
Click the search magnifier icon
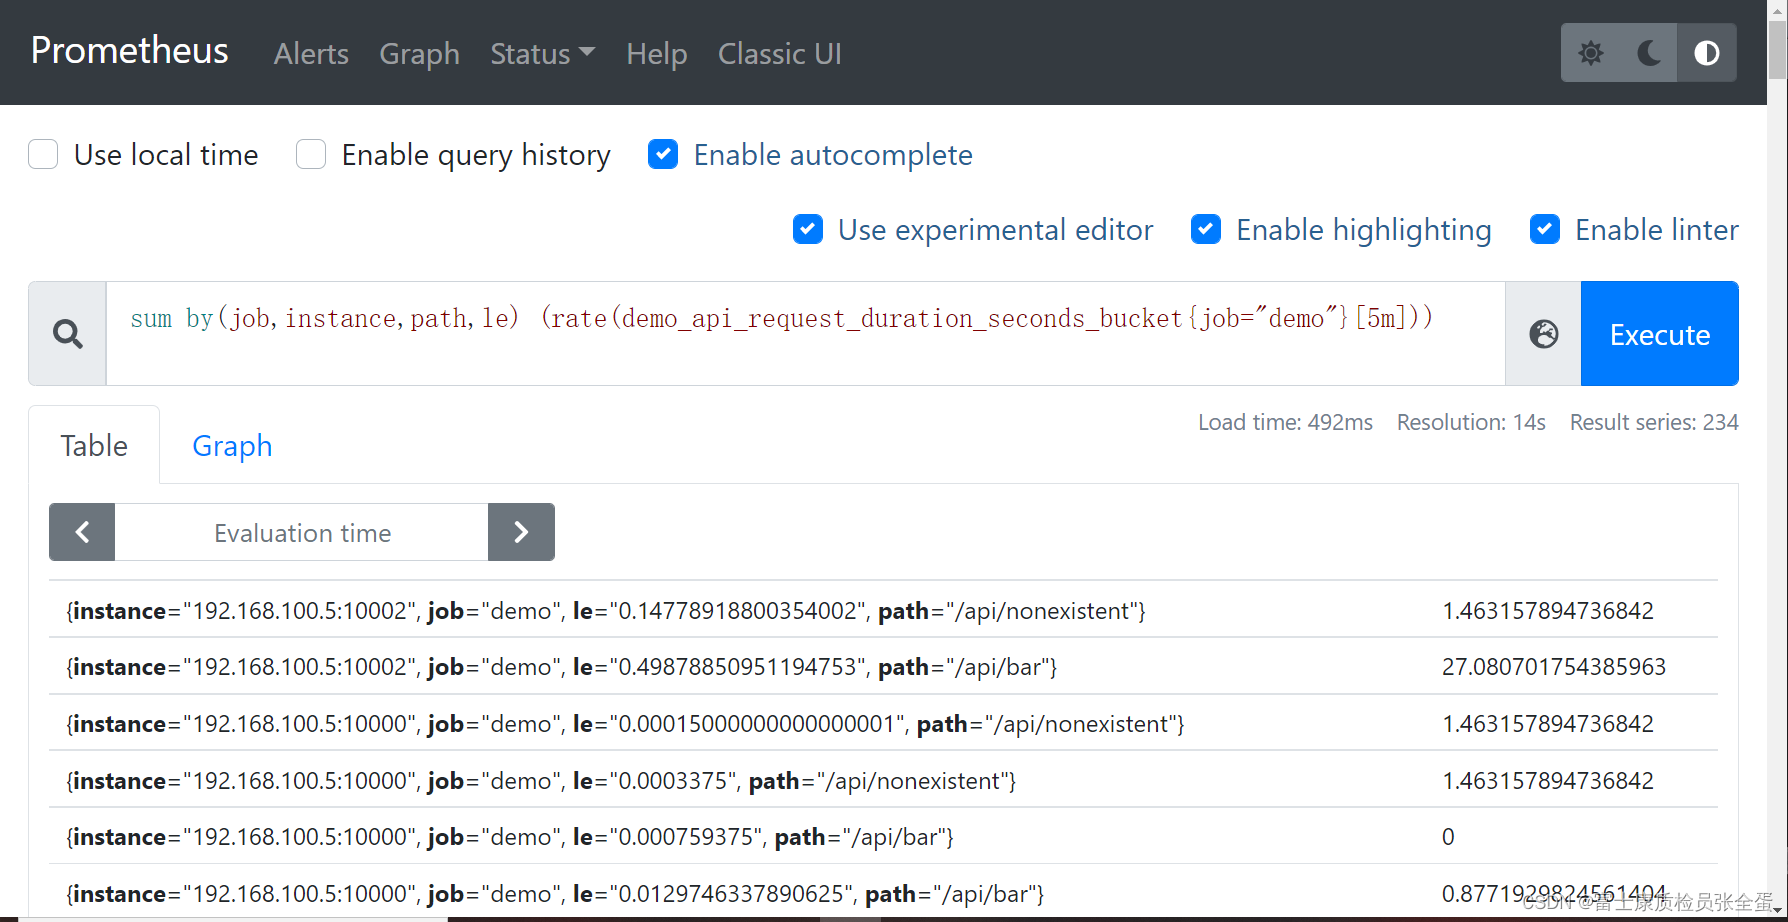[67, 333]
